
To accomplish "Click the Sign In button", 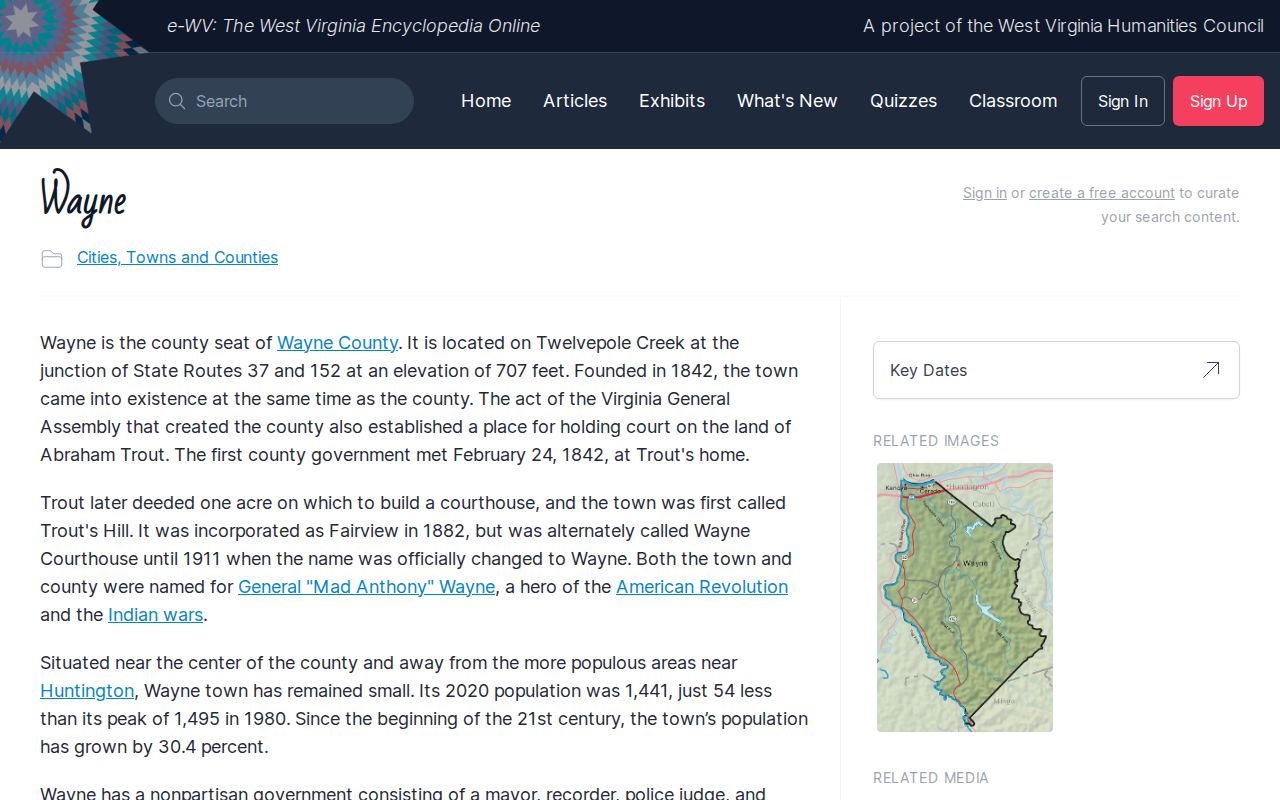I will coord(1123,101).
